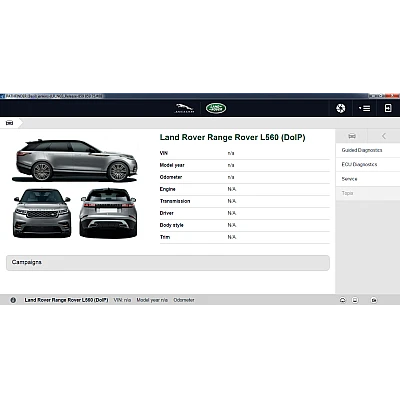
Task: Click the 'Land Rover Range Rover L560 (DoIP)' heading
Action: coord(233,137)
